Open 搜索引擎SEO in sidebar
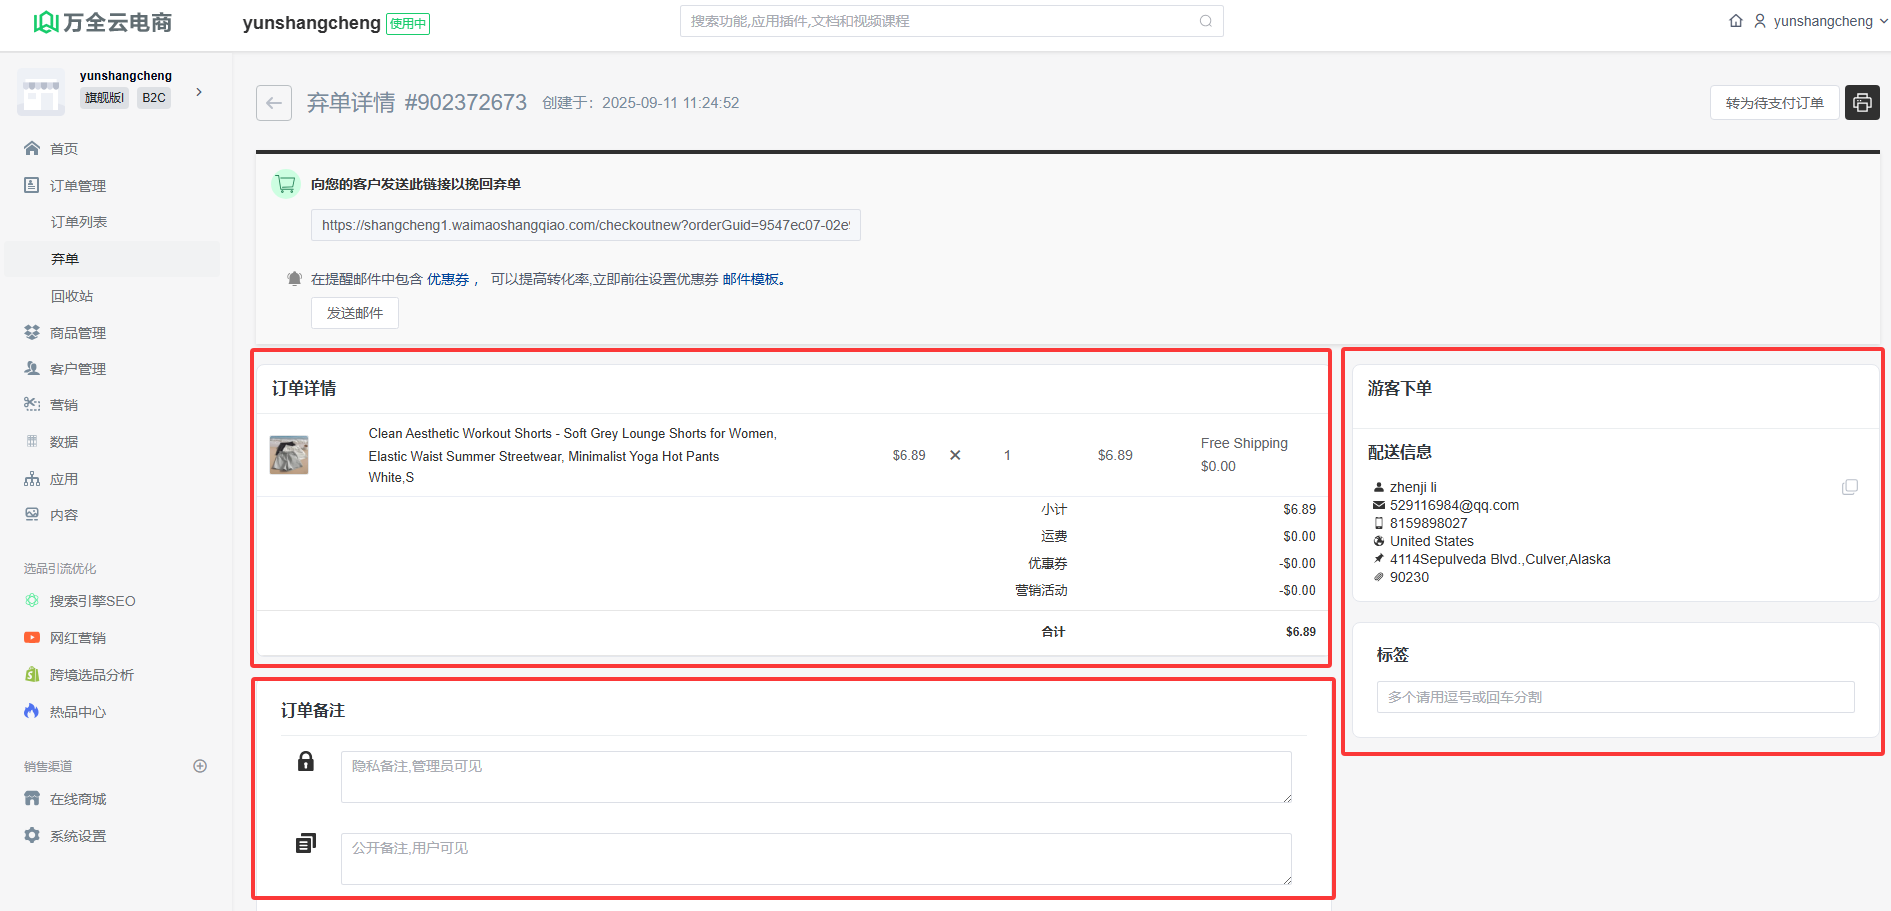 click(92, 601)
